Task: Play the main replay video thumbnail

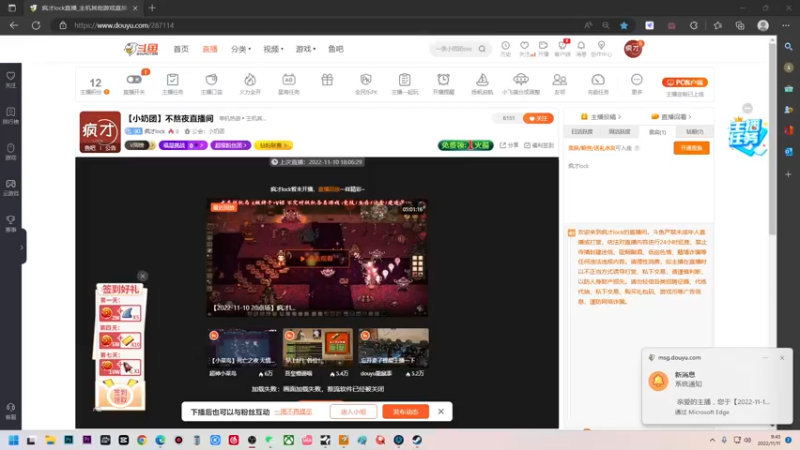Action: 317,258
